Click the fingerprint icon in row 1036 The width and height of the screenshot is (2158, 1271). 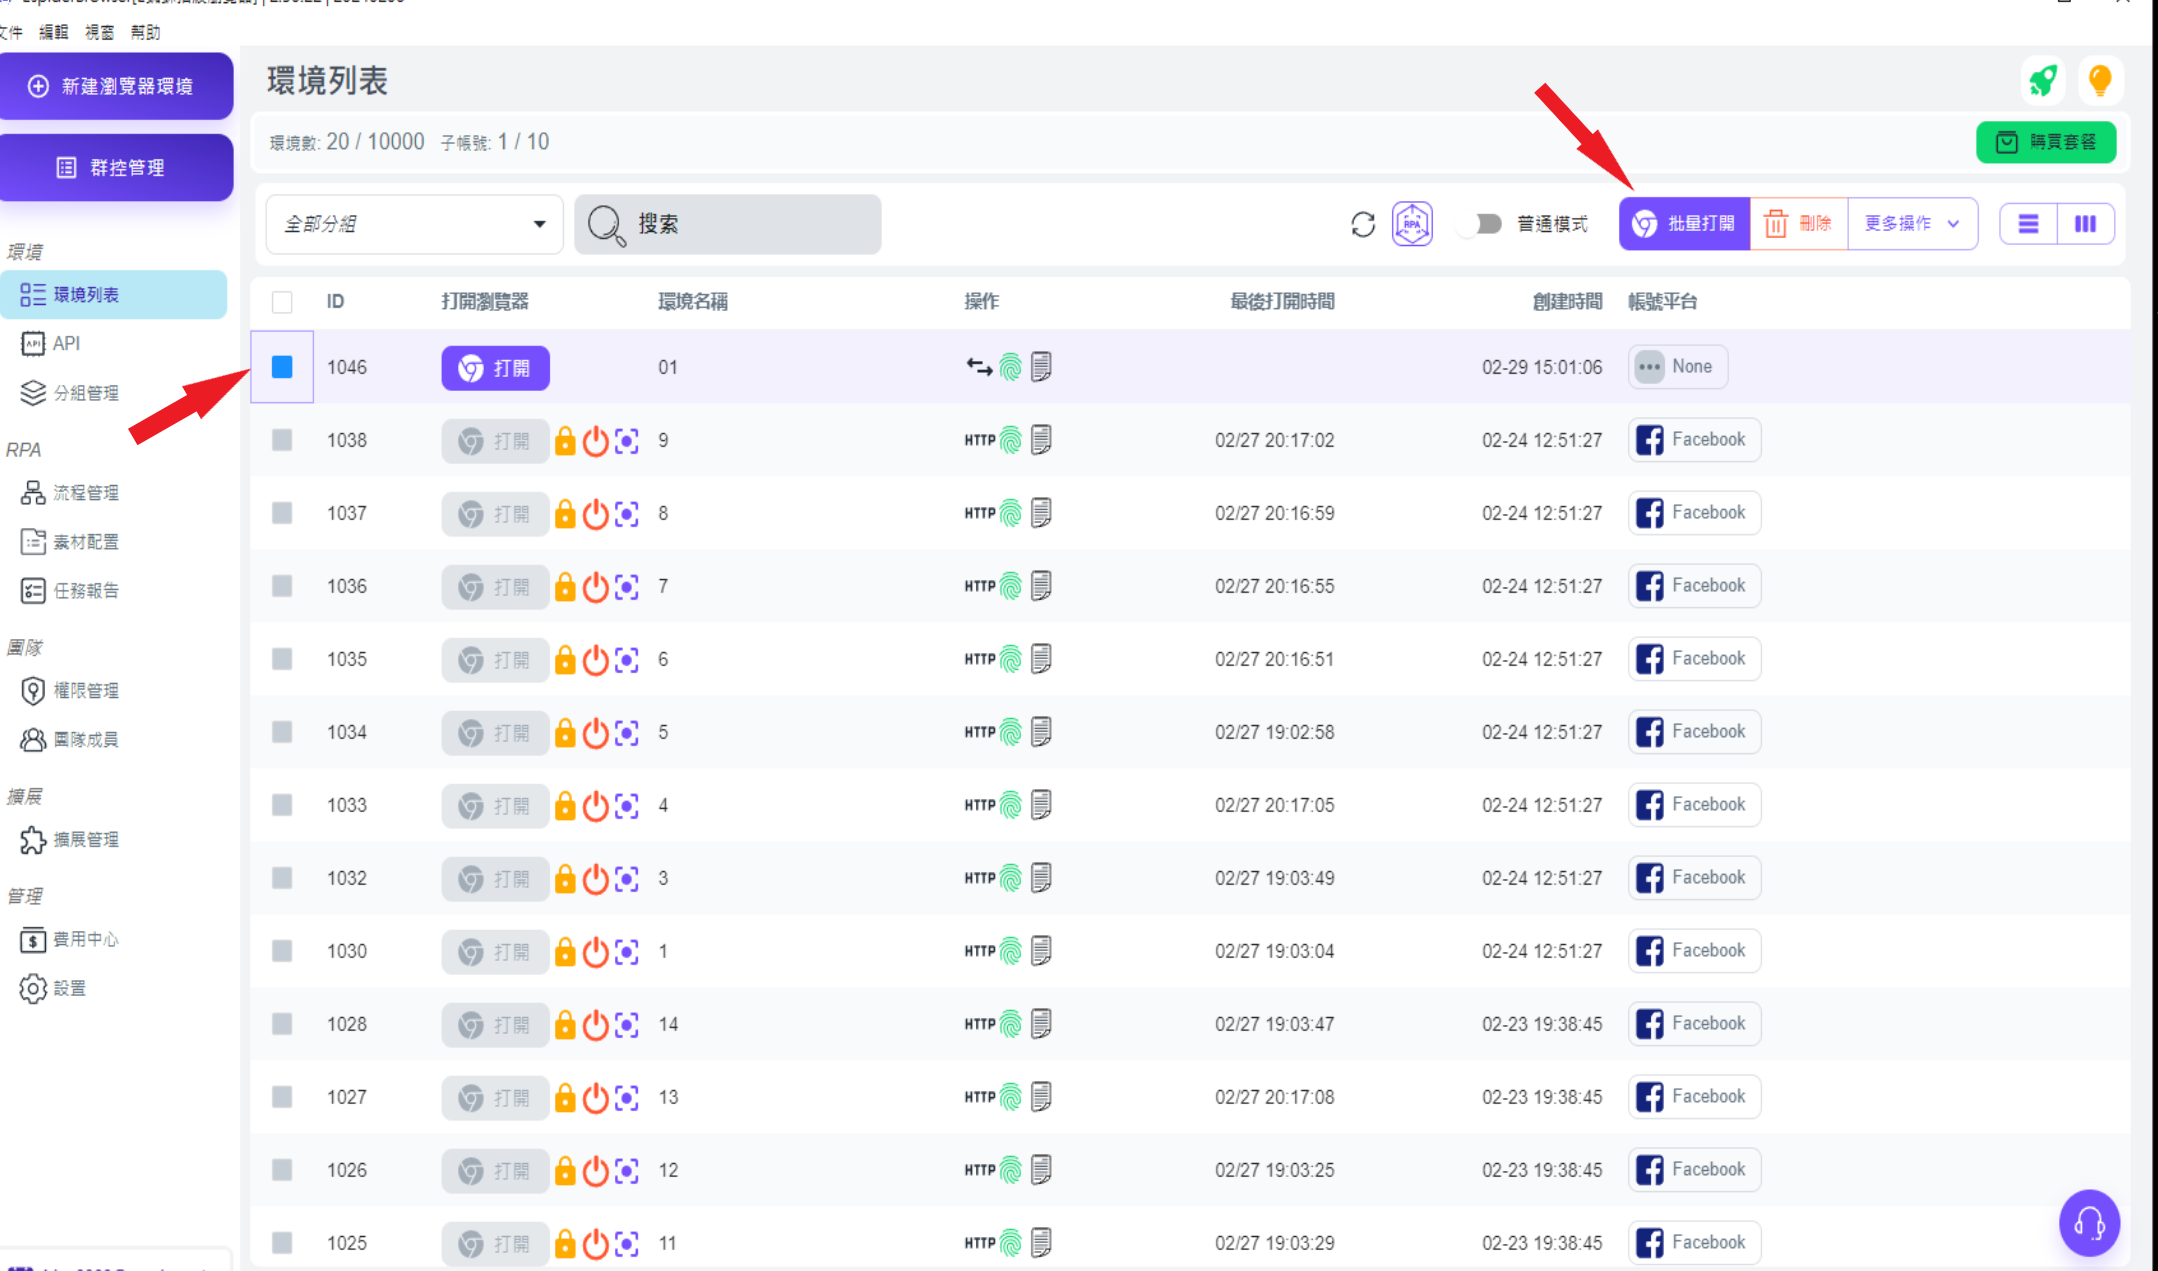tap(1011, 586)
